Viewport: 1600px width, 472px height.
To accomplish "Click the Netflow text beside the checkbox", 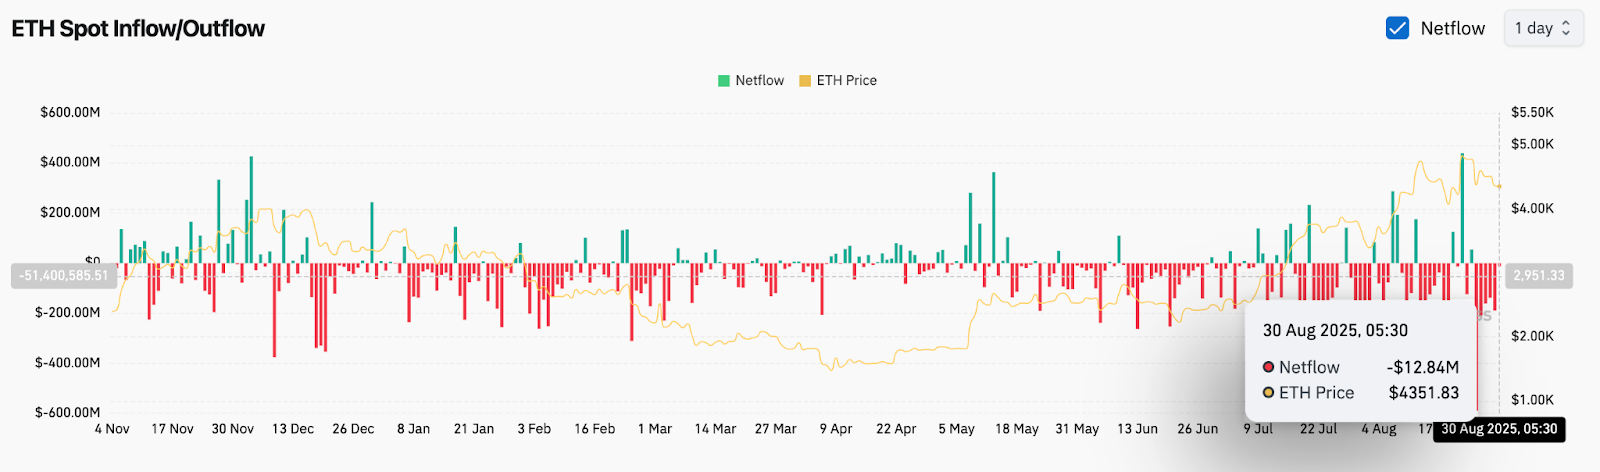I will click(x=1452, y=28).
